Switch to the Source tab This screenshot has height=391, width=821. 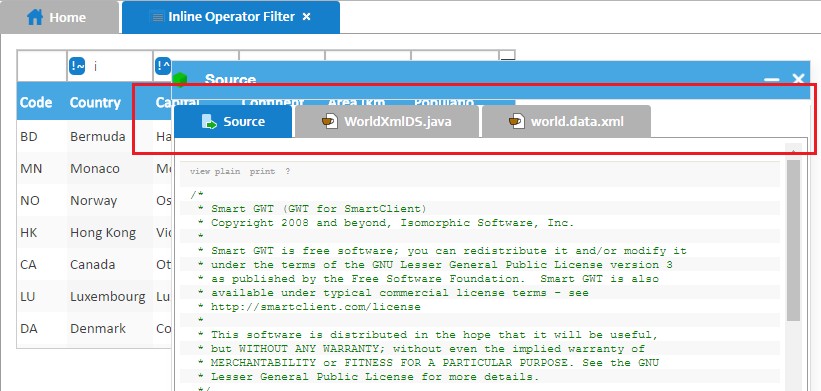(x=233, y=121)
